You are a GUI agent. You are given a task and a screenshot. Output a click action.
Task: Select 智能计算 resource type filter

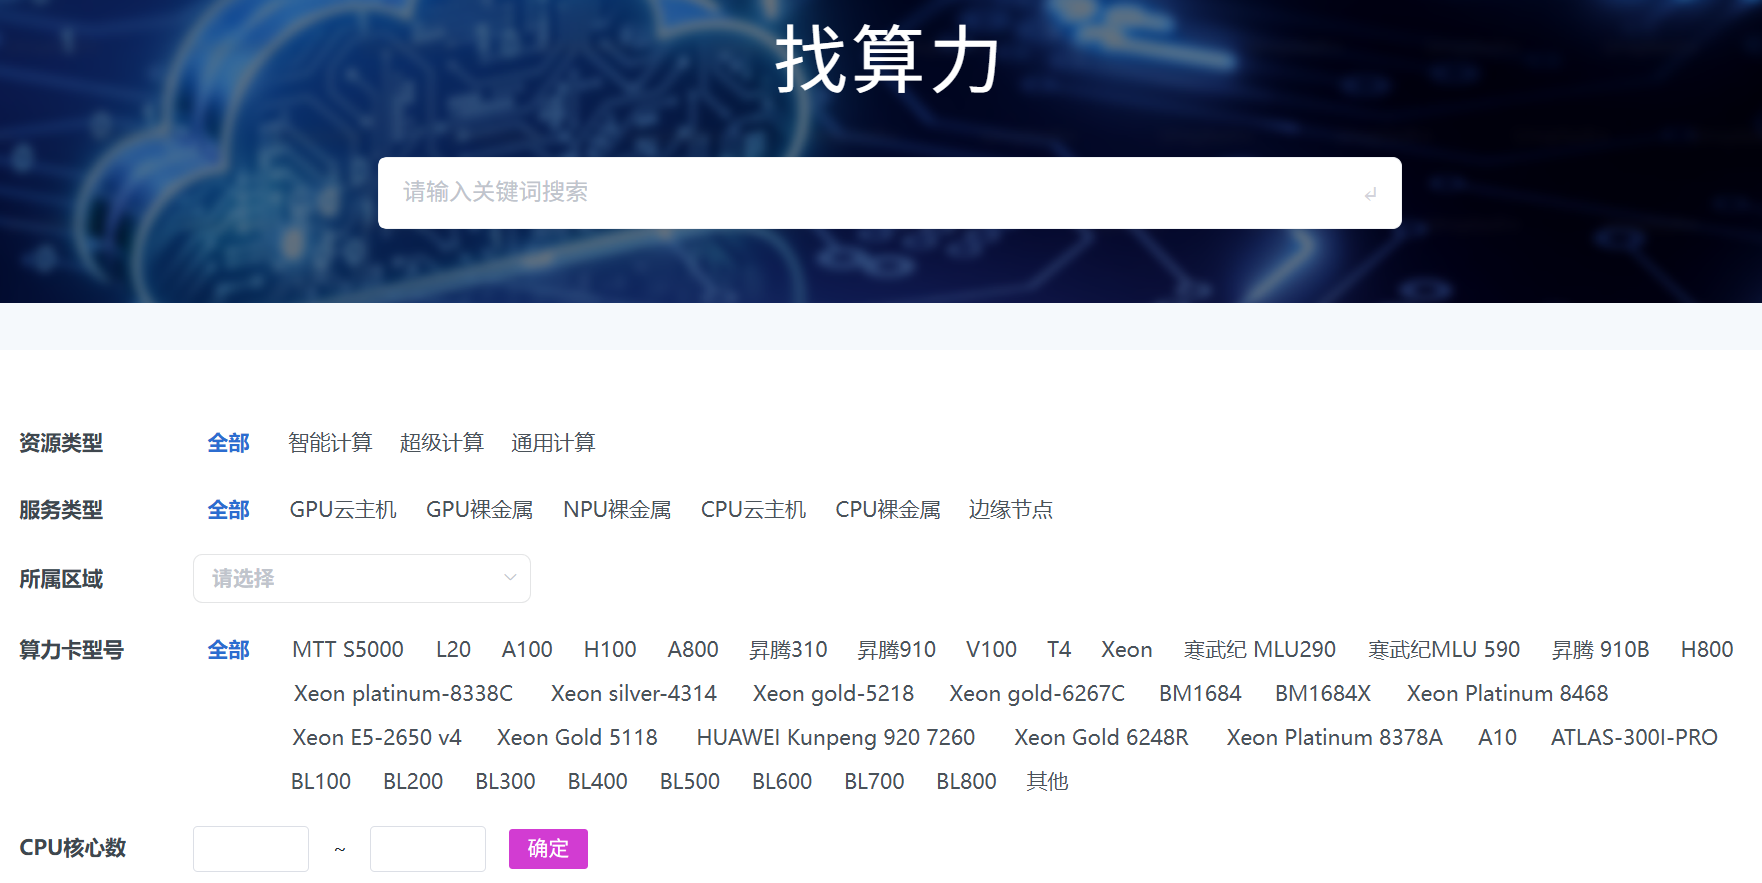(329, 443)
